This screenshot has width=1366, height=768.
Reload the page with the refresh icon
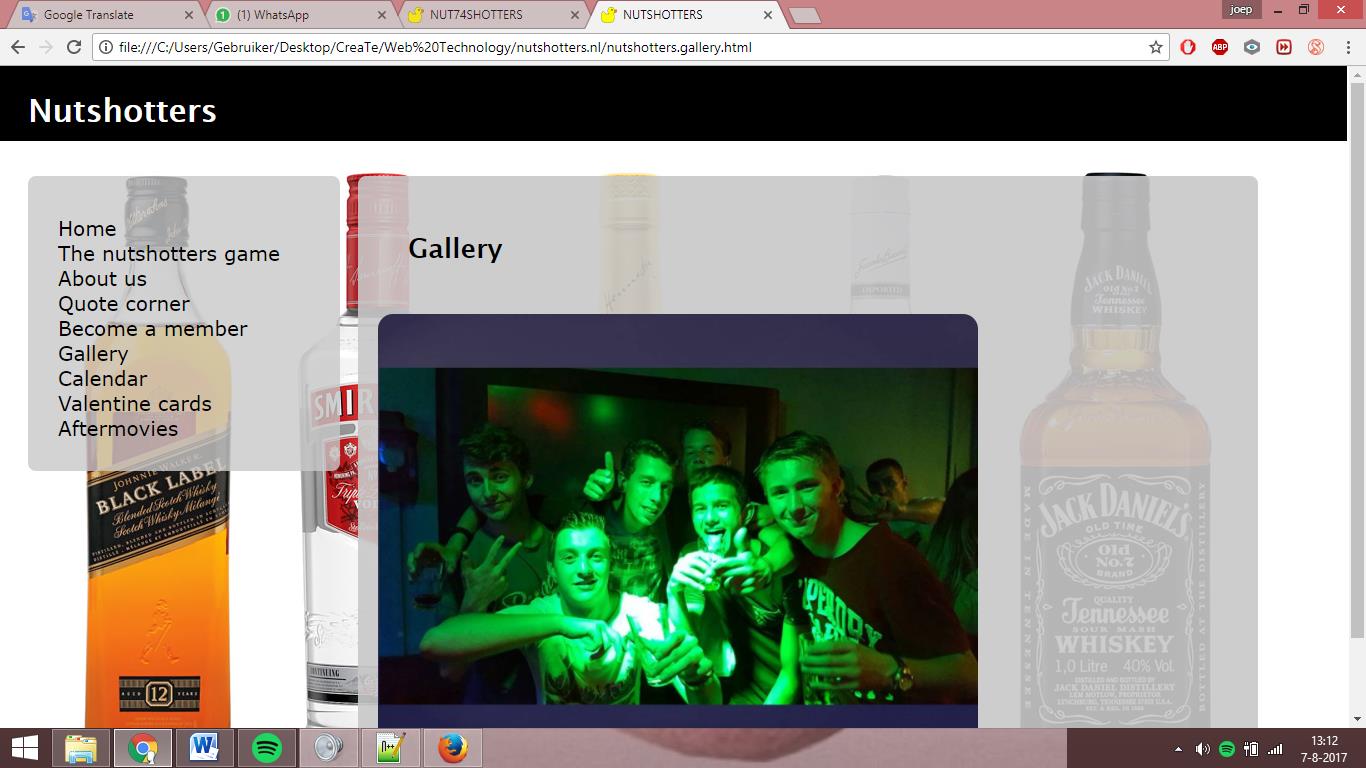tap(73, 47)
